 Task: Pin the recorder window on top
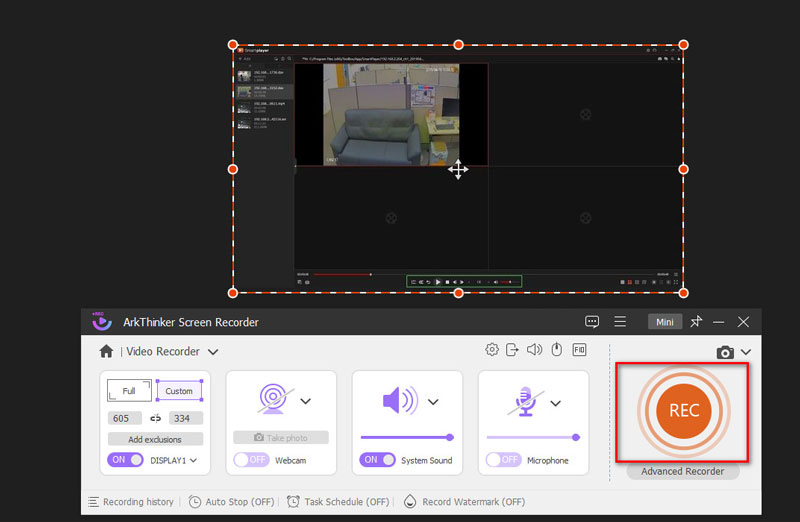coord(696,321)
